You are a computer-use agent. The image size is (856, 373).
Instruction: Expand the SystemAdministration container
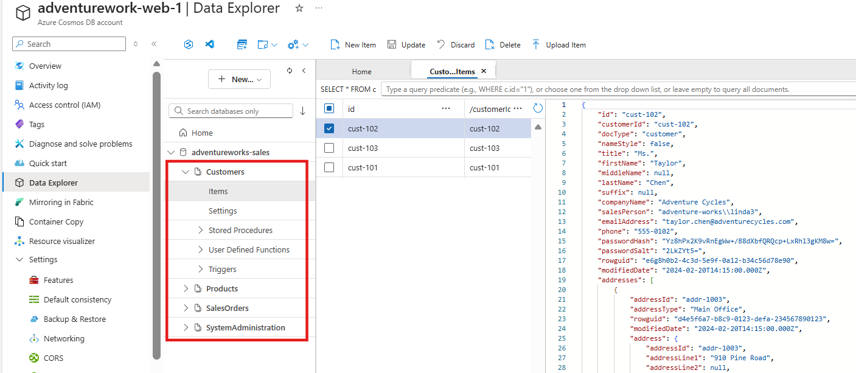(186, 328)
